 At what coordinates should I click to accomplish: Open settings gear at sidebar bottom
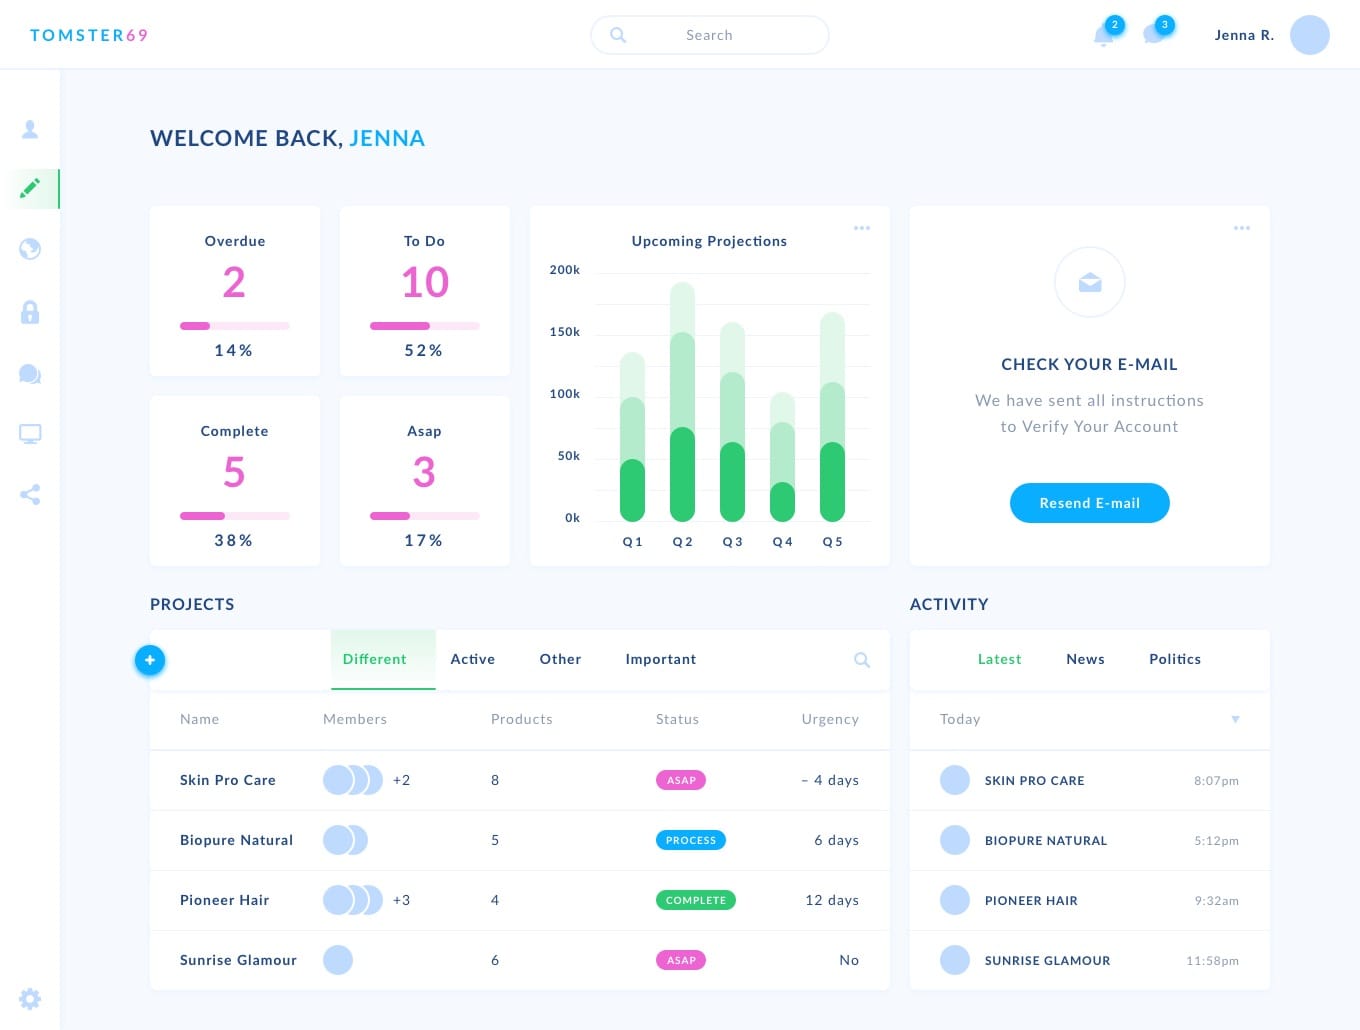(30, 998)
